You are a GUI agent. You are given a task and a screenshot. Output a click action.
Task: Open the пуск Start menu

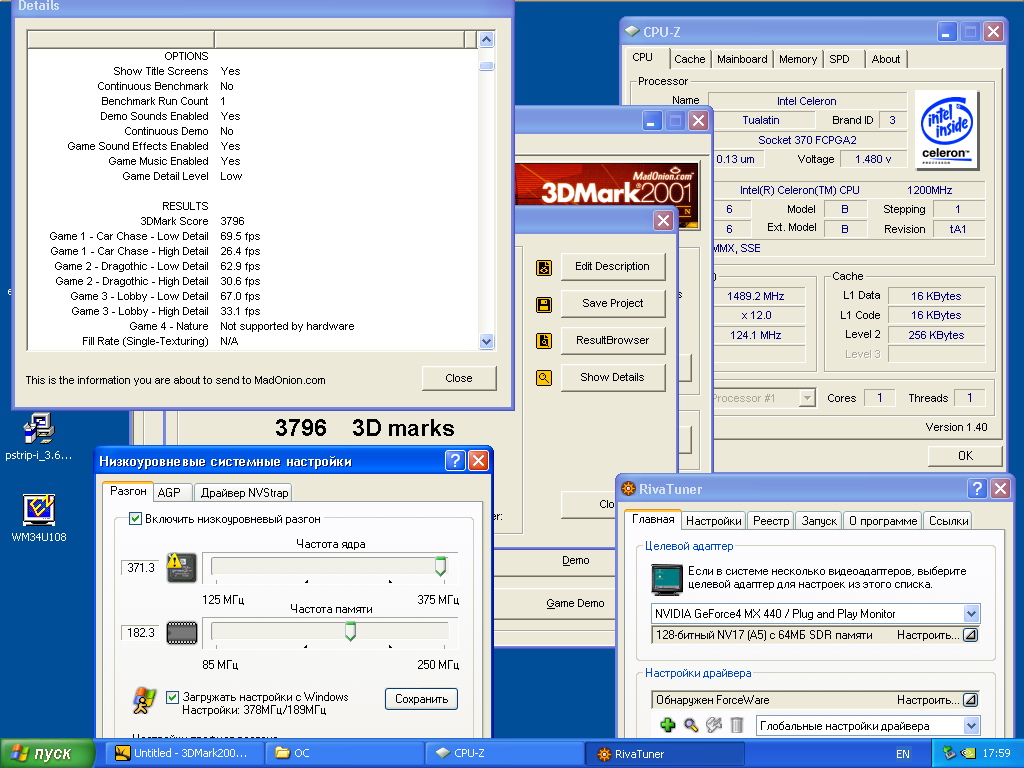(48, 754)
